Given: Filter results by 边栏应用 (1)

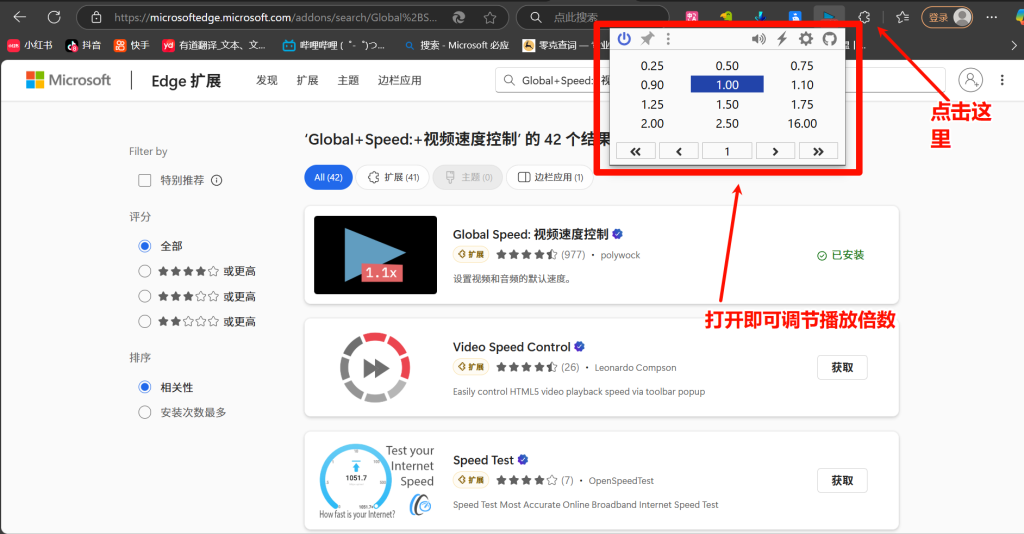Looking at the screenshot, I should pos(550,177).
